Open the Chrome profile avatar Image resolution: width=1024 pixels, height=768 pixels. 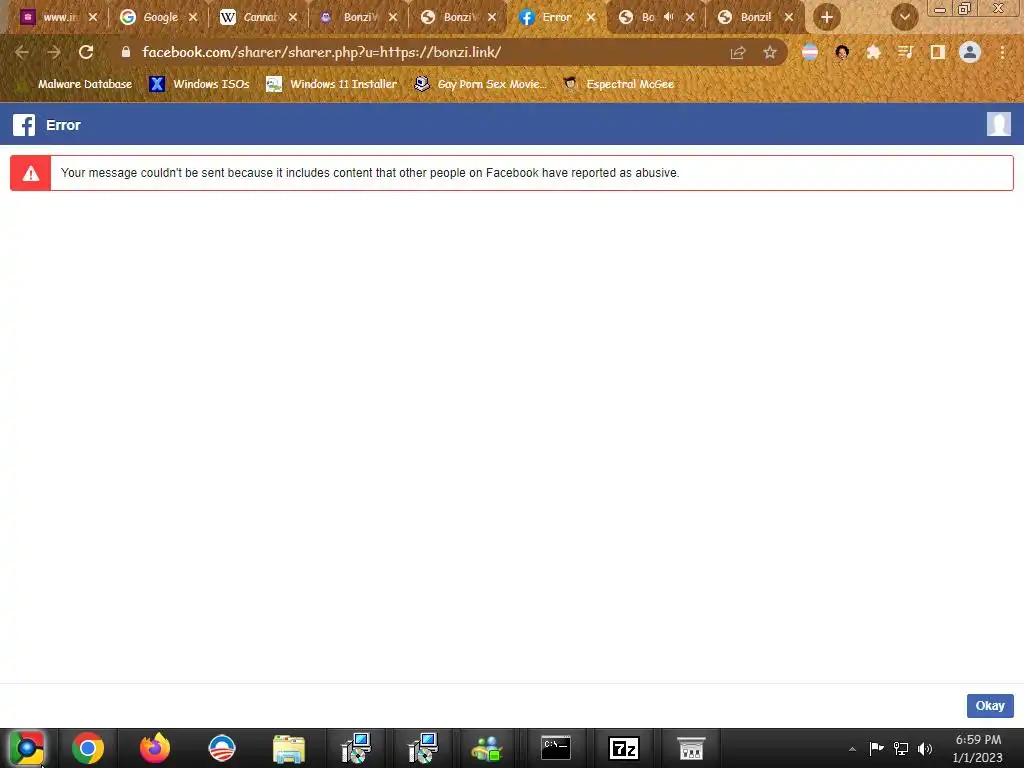970,52
